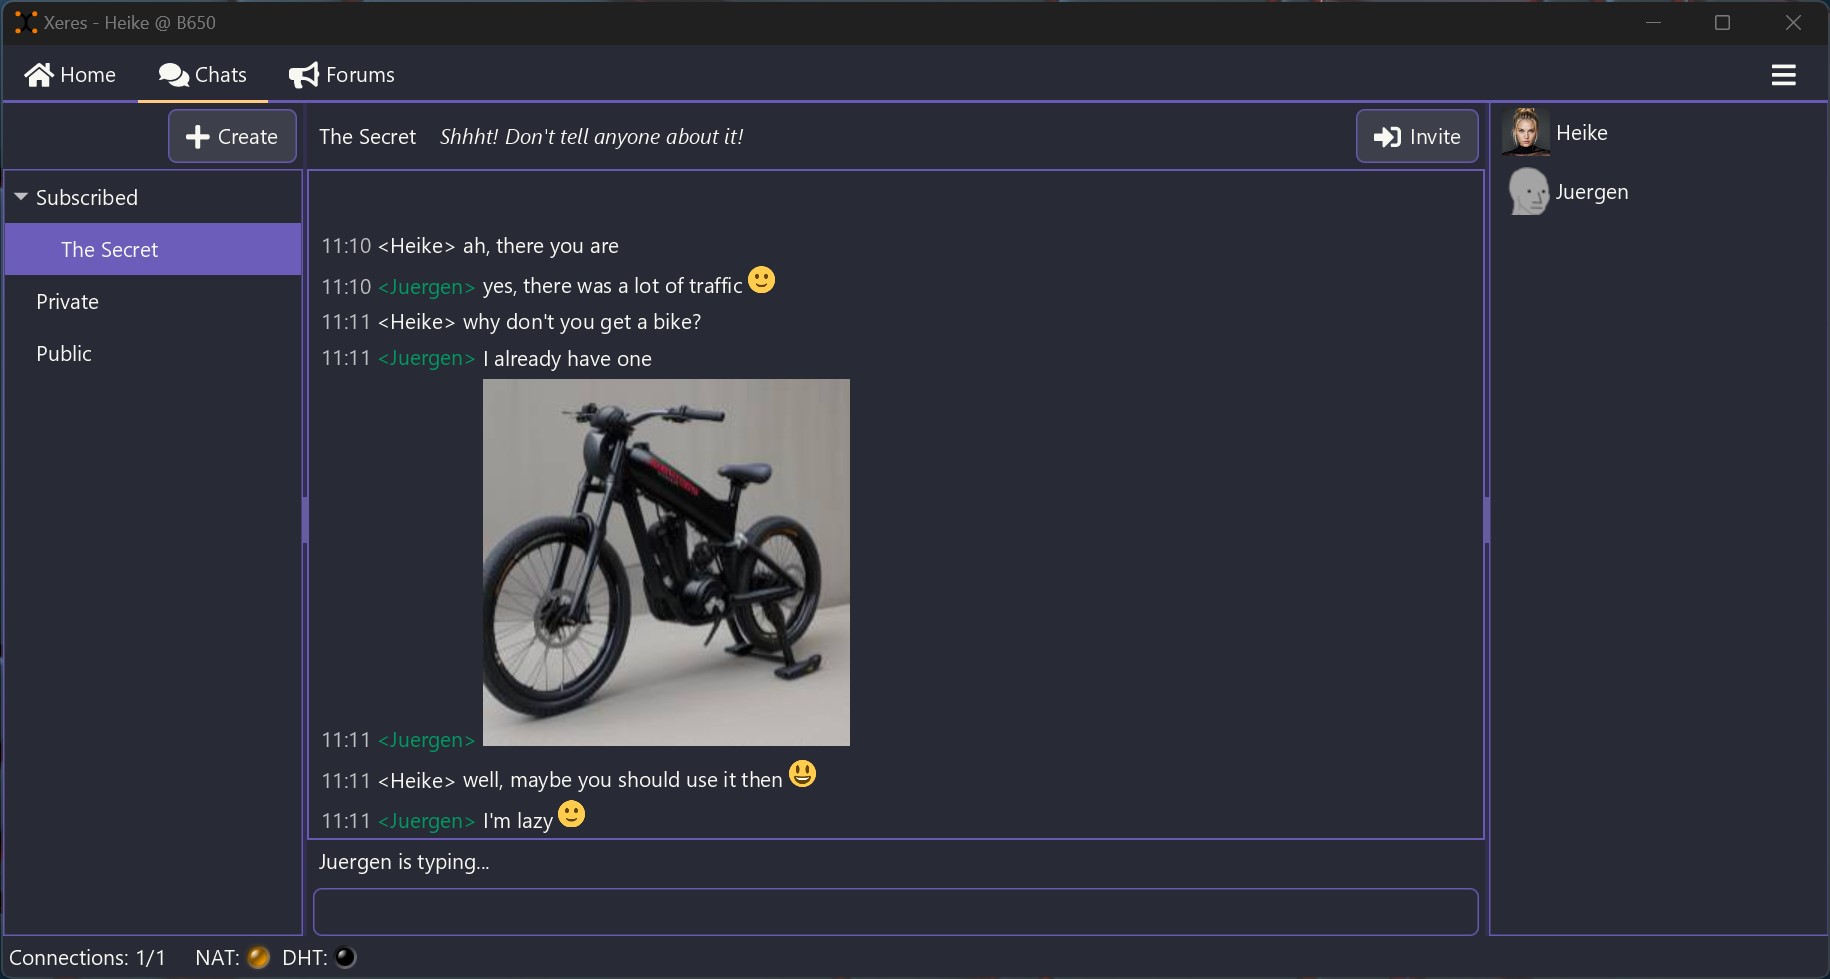Close the Xeres window
This screenshot has height=979, width=1830.
[x=1793, y=22]
